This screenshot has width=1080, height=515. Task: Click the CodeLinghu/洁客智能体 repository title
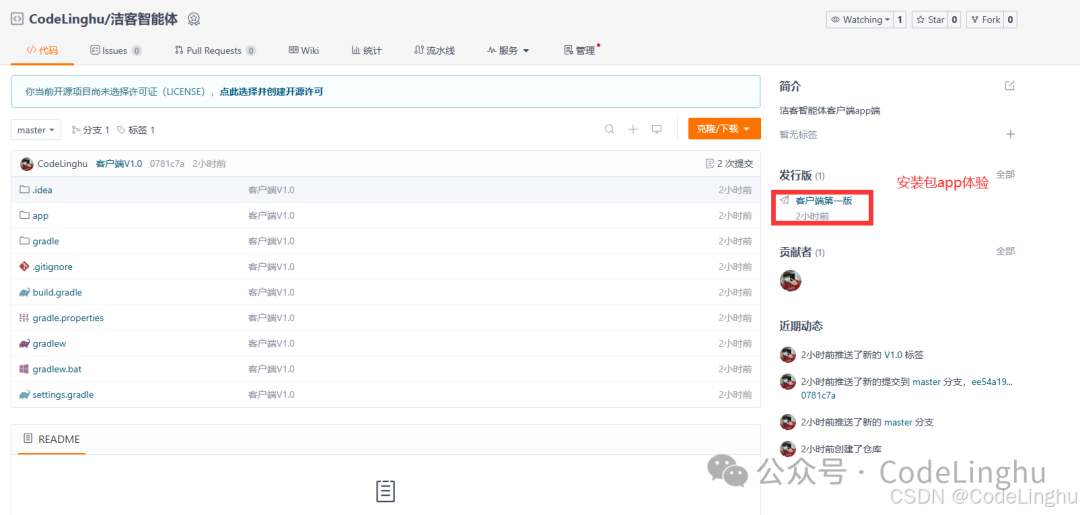click(x=103, y=19)
